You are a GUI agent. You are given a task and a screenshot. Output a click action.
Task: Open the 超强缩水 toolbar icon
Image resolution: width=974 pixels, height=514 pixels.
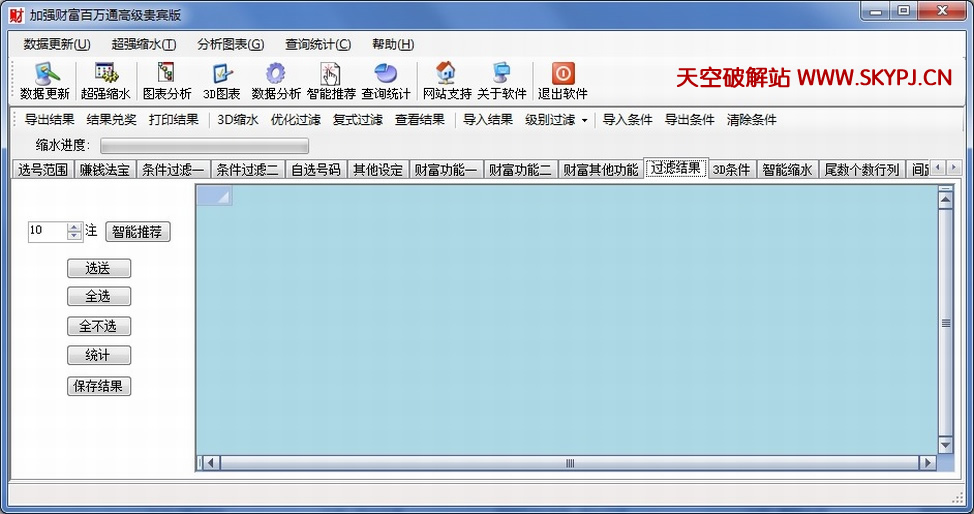[105, 75]
